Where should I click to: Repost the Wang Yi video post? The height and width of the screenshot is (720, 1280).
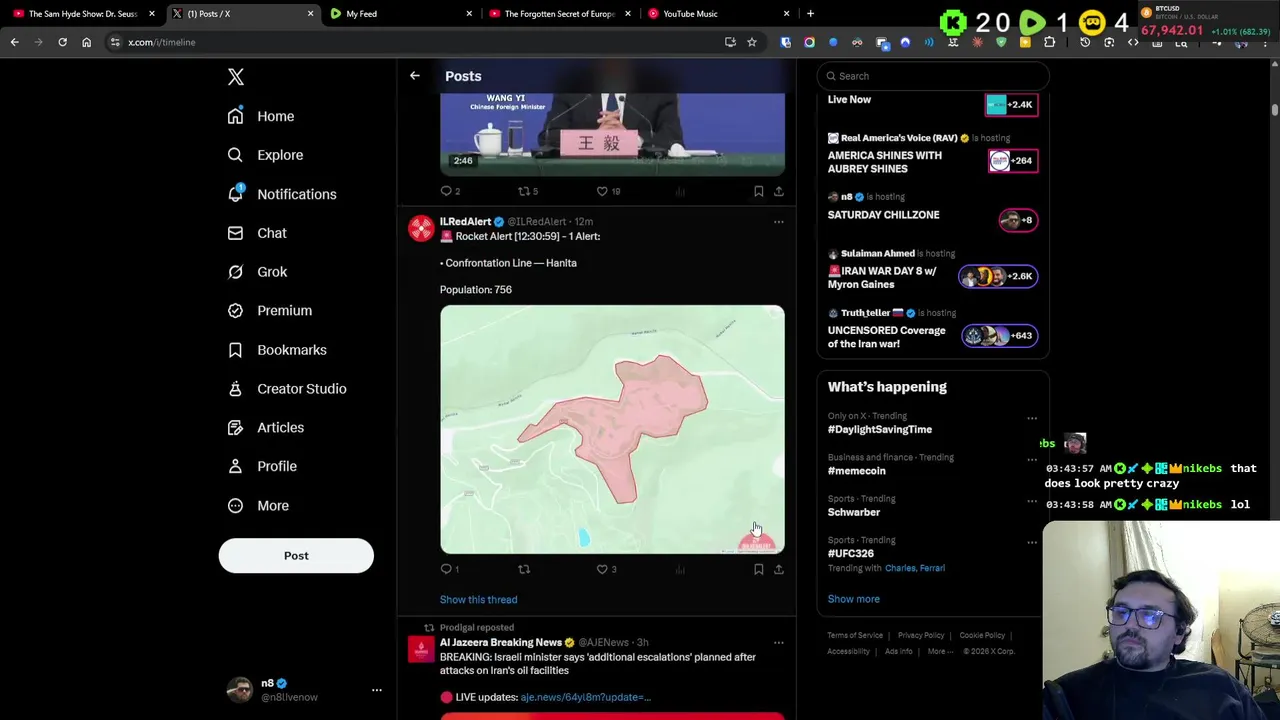pos(527,191)
